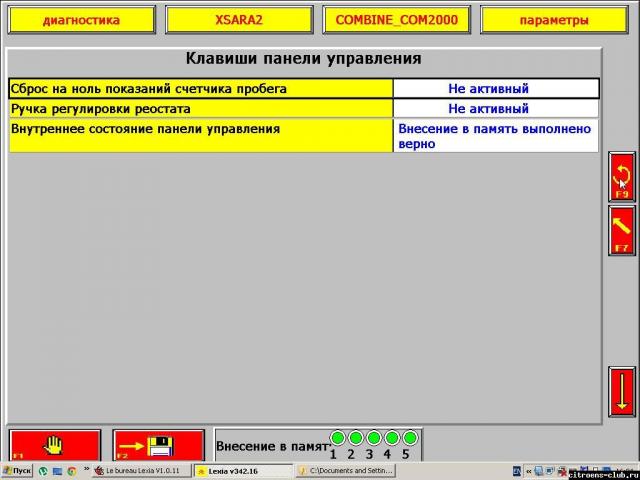Expand quick launch overflow chevron
The image size is (640, 480).
click(87, 469)
